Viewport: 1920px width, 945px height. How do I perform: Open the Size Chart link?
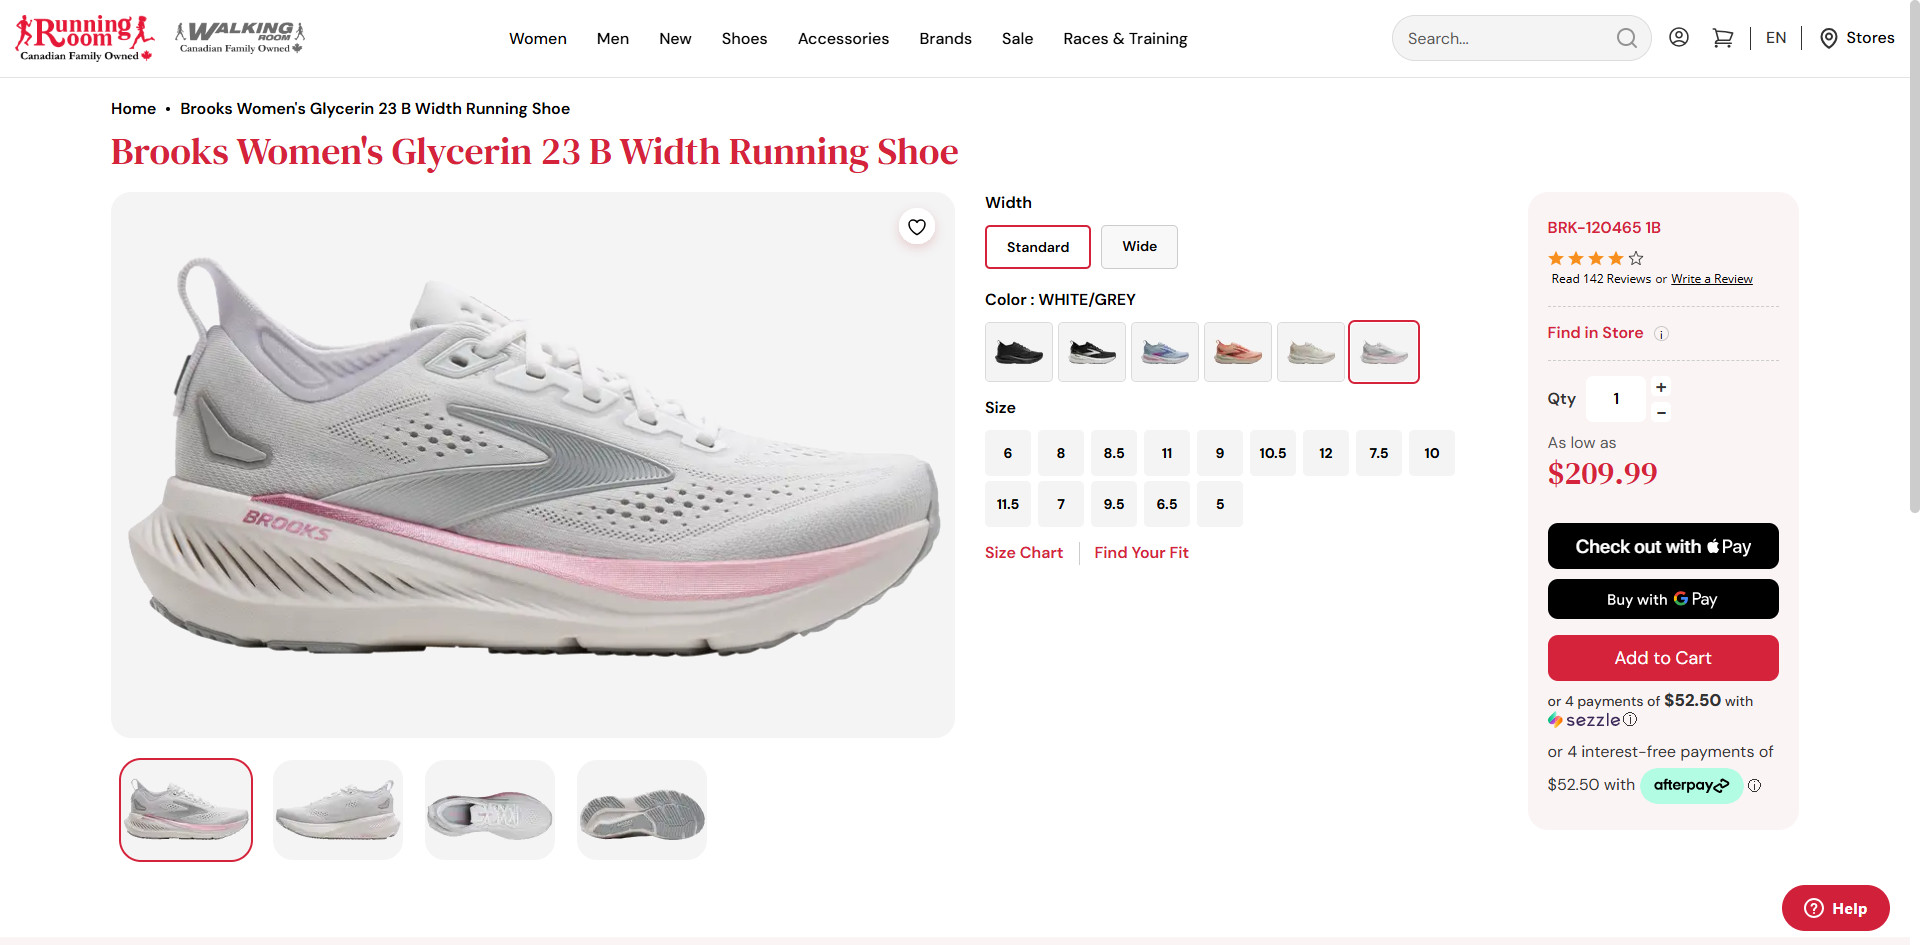1024,552
